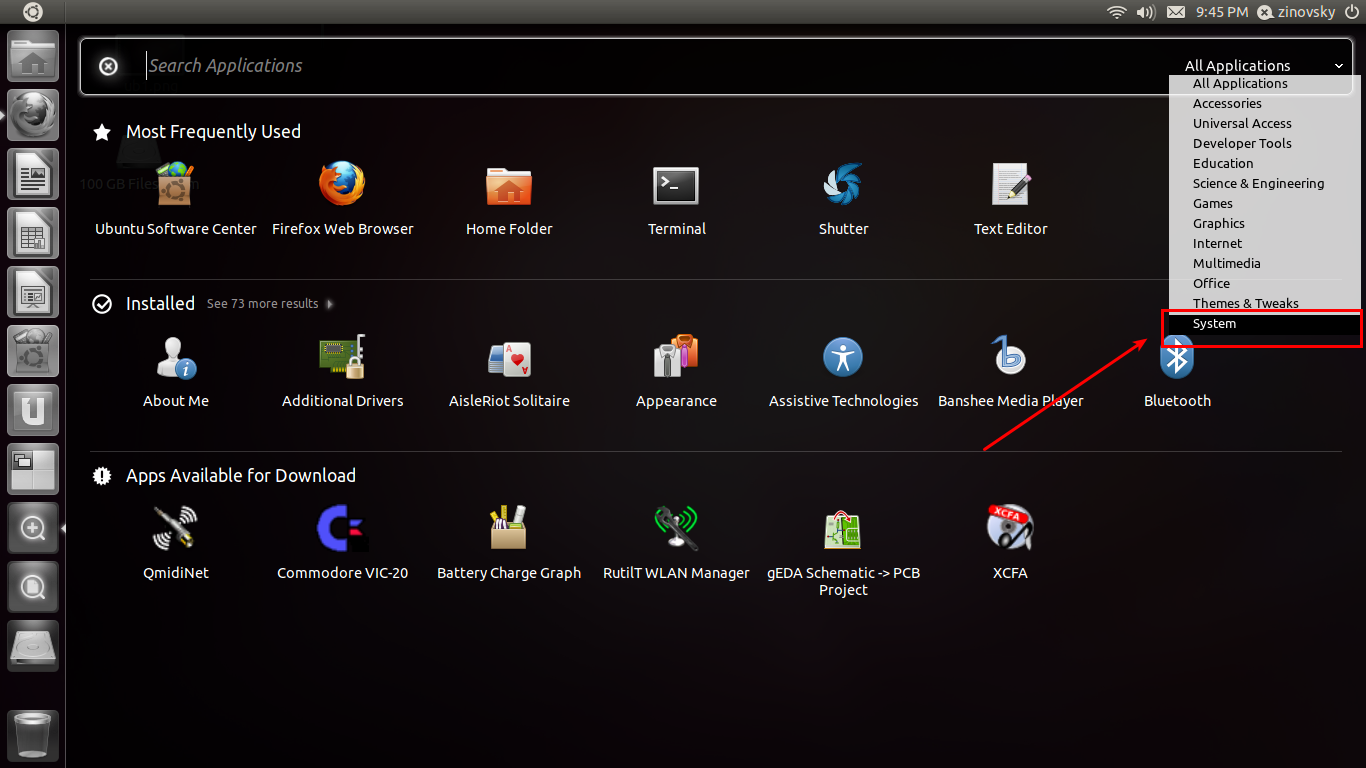Open Home Folder from the dash results
Screen dimensions: 1366x768
[509, 200]
